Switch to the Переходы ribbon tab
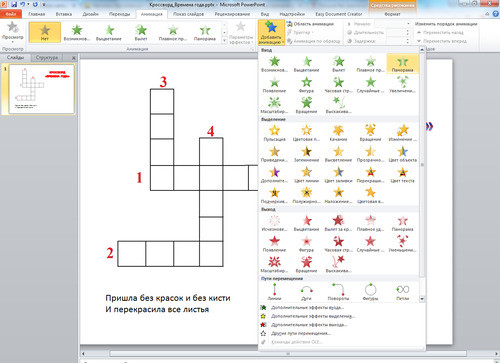The width and height of the screenshot is (500, 363). click(119, 14)
